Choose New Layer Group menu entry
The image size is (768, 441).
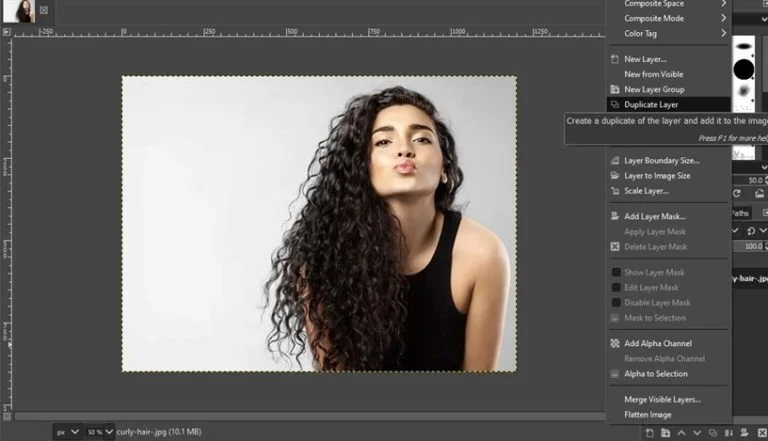tap(654, 90)
